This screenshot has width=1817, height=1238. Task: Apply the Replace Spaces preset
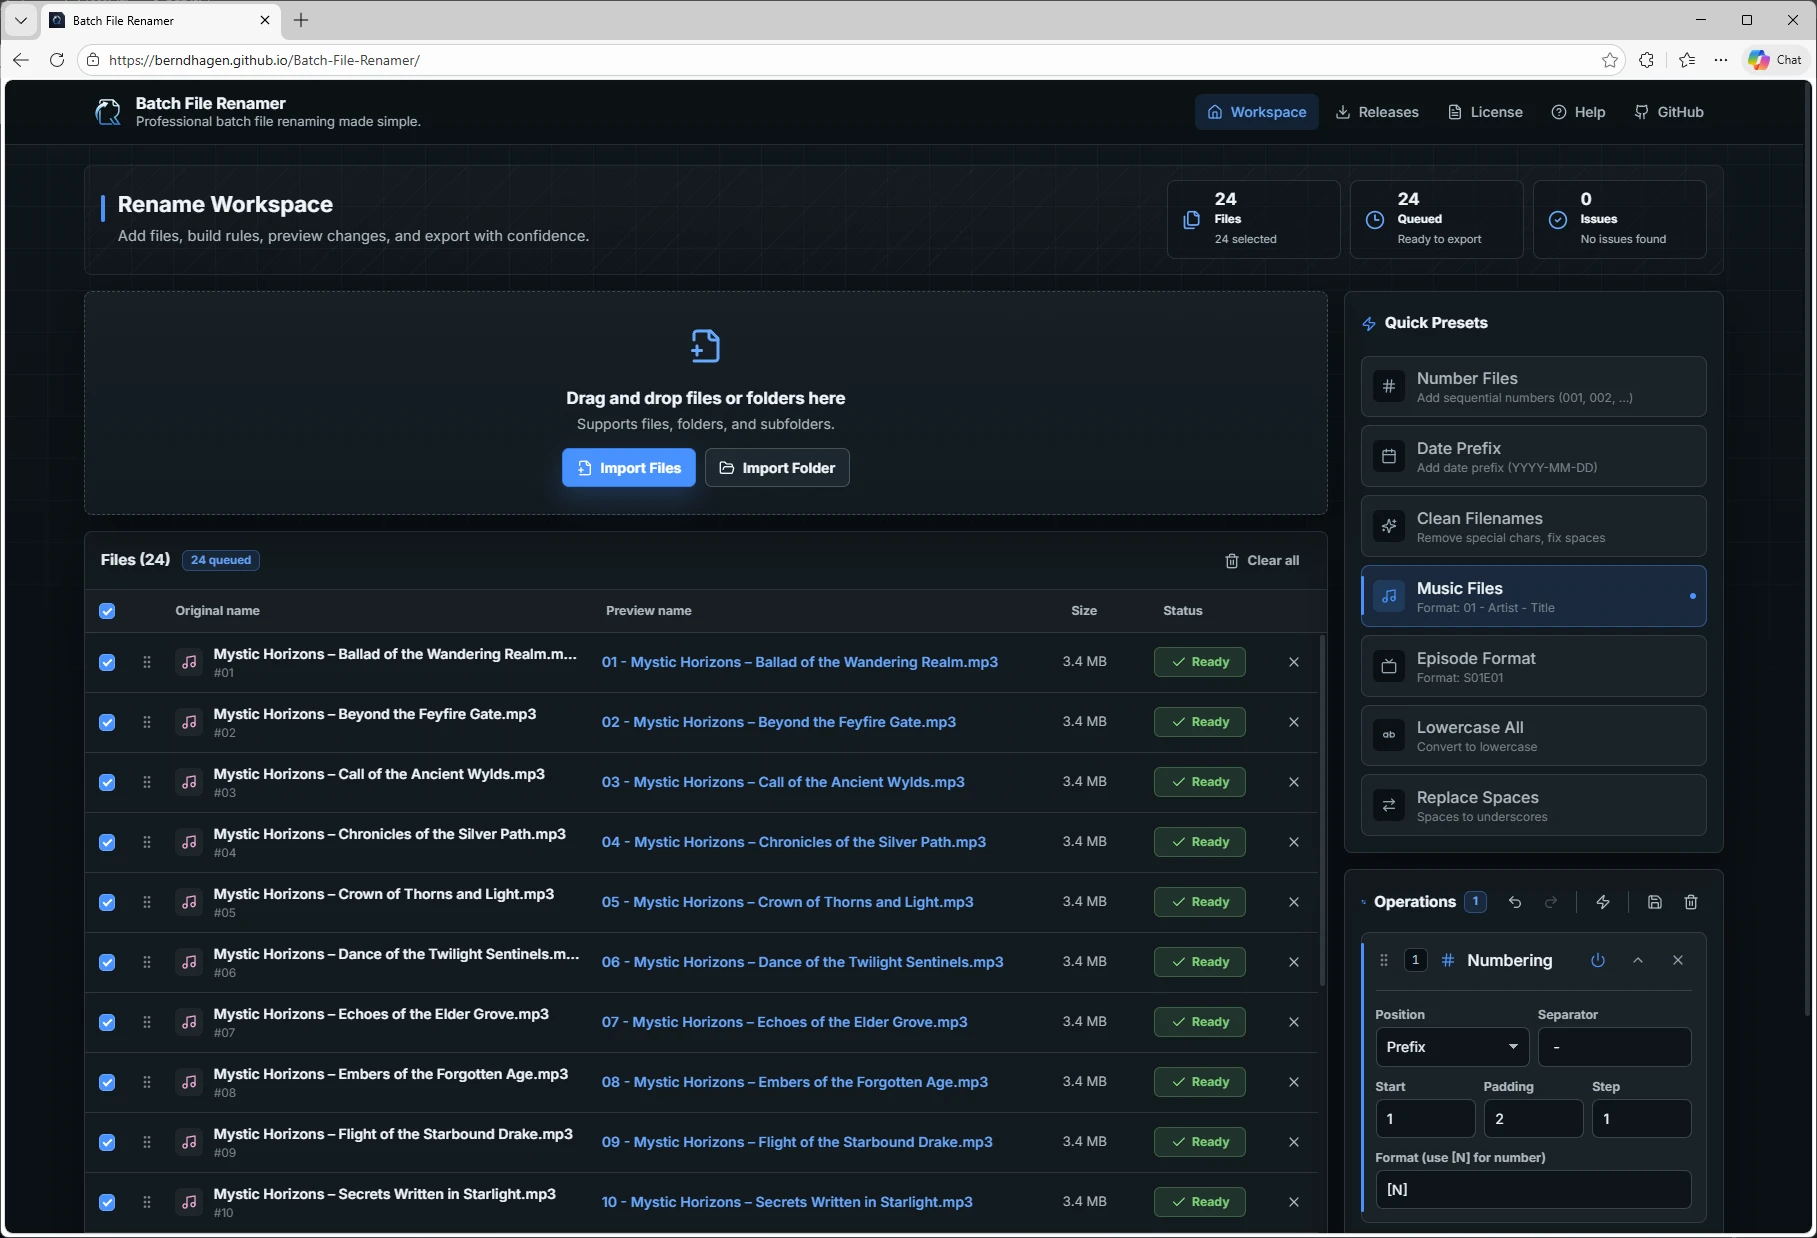click(x=1533, y=806)
